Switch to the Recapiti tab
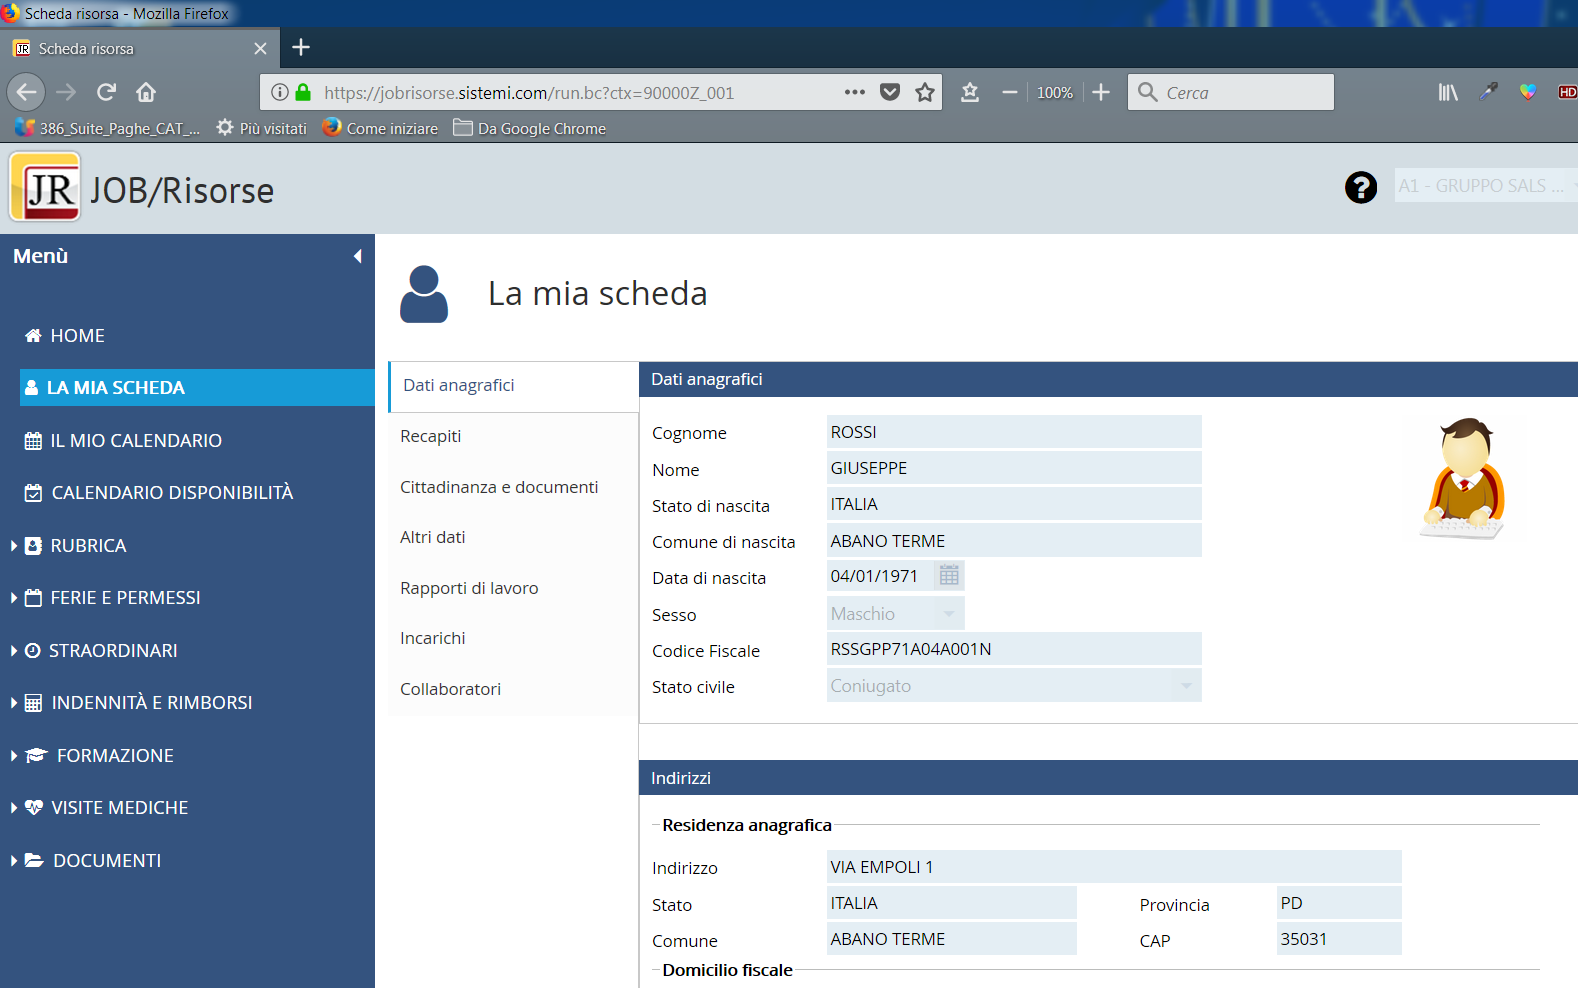 click(431, 437)
